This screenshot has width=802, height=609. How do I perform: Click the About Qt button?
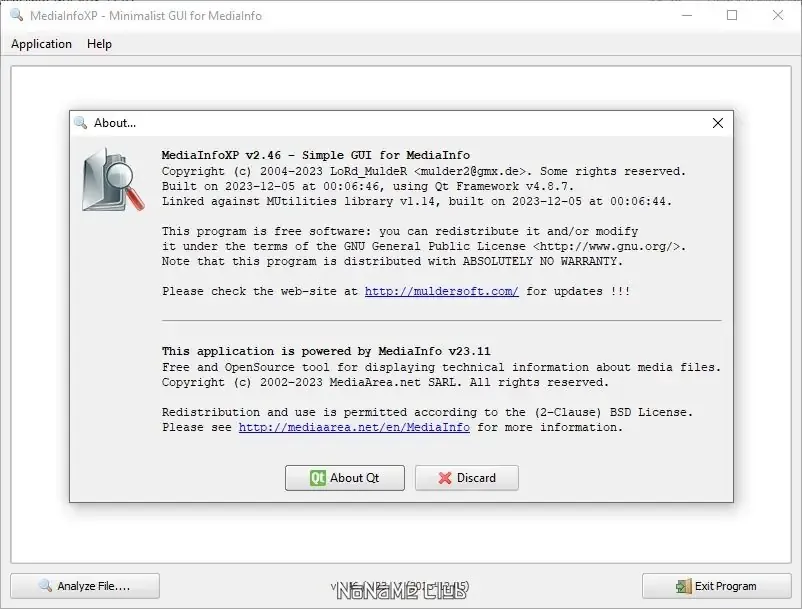[345, 478]
